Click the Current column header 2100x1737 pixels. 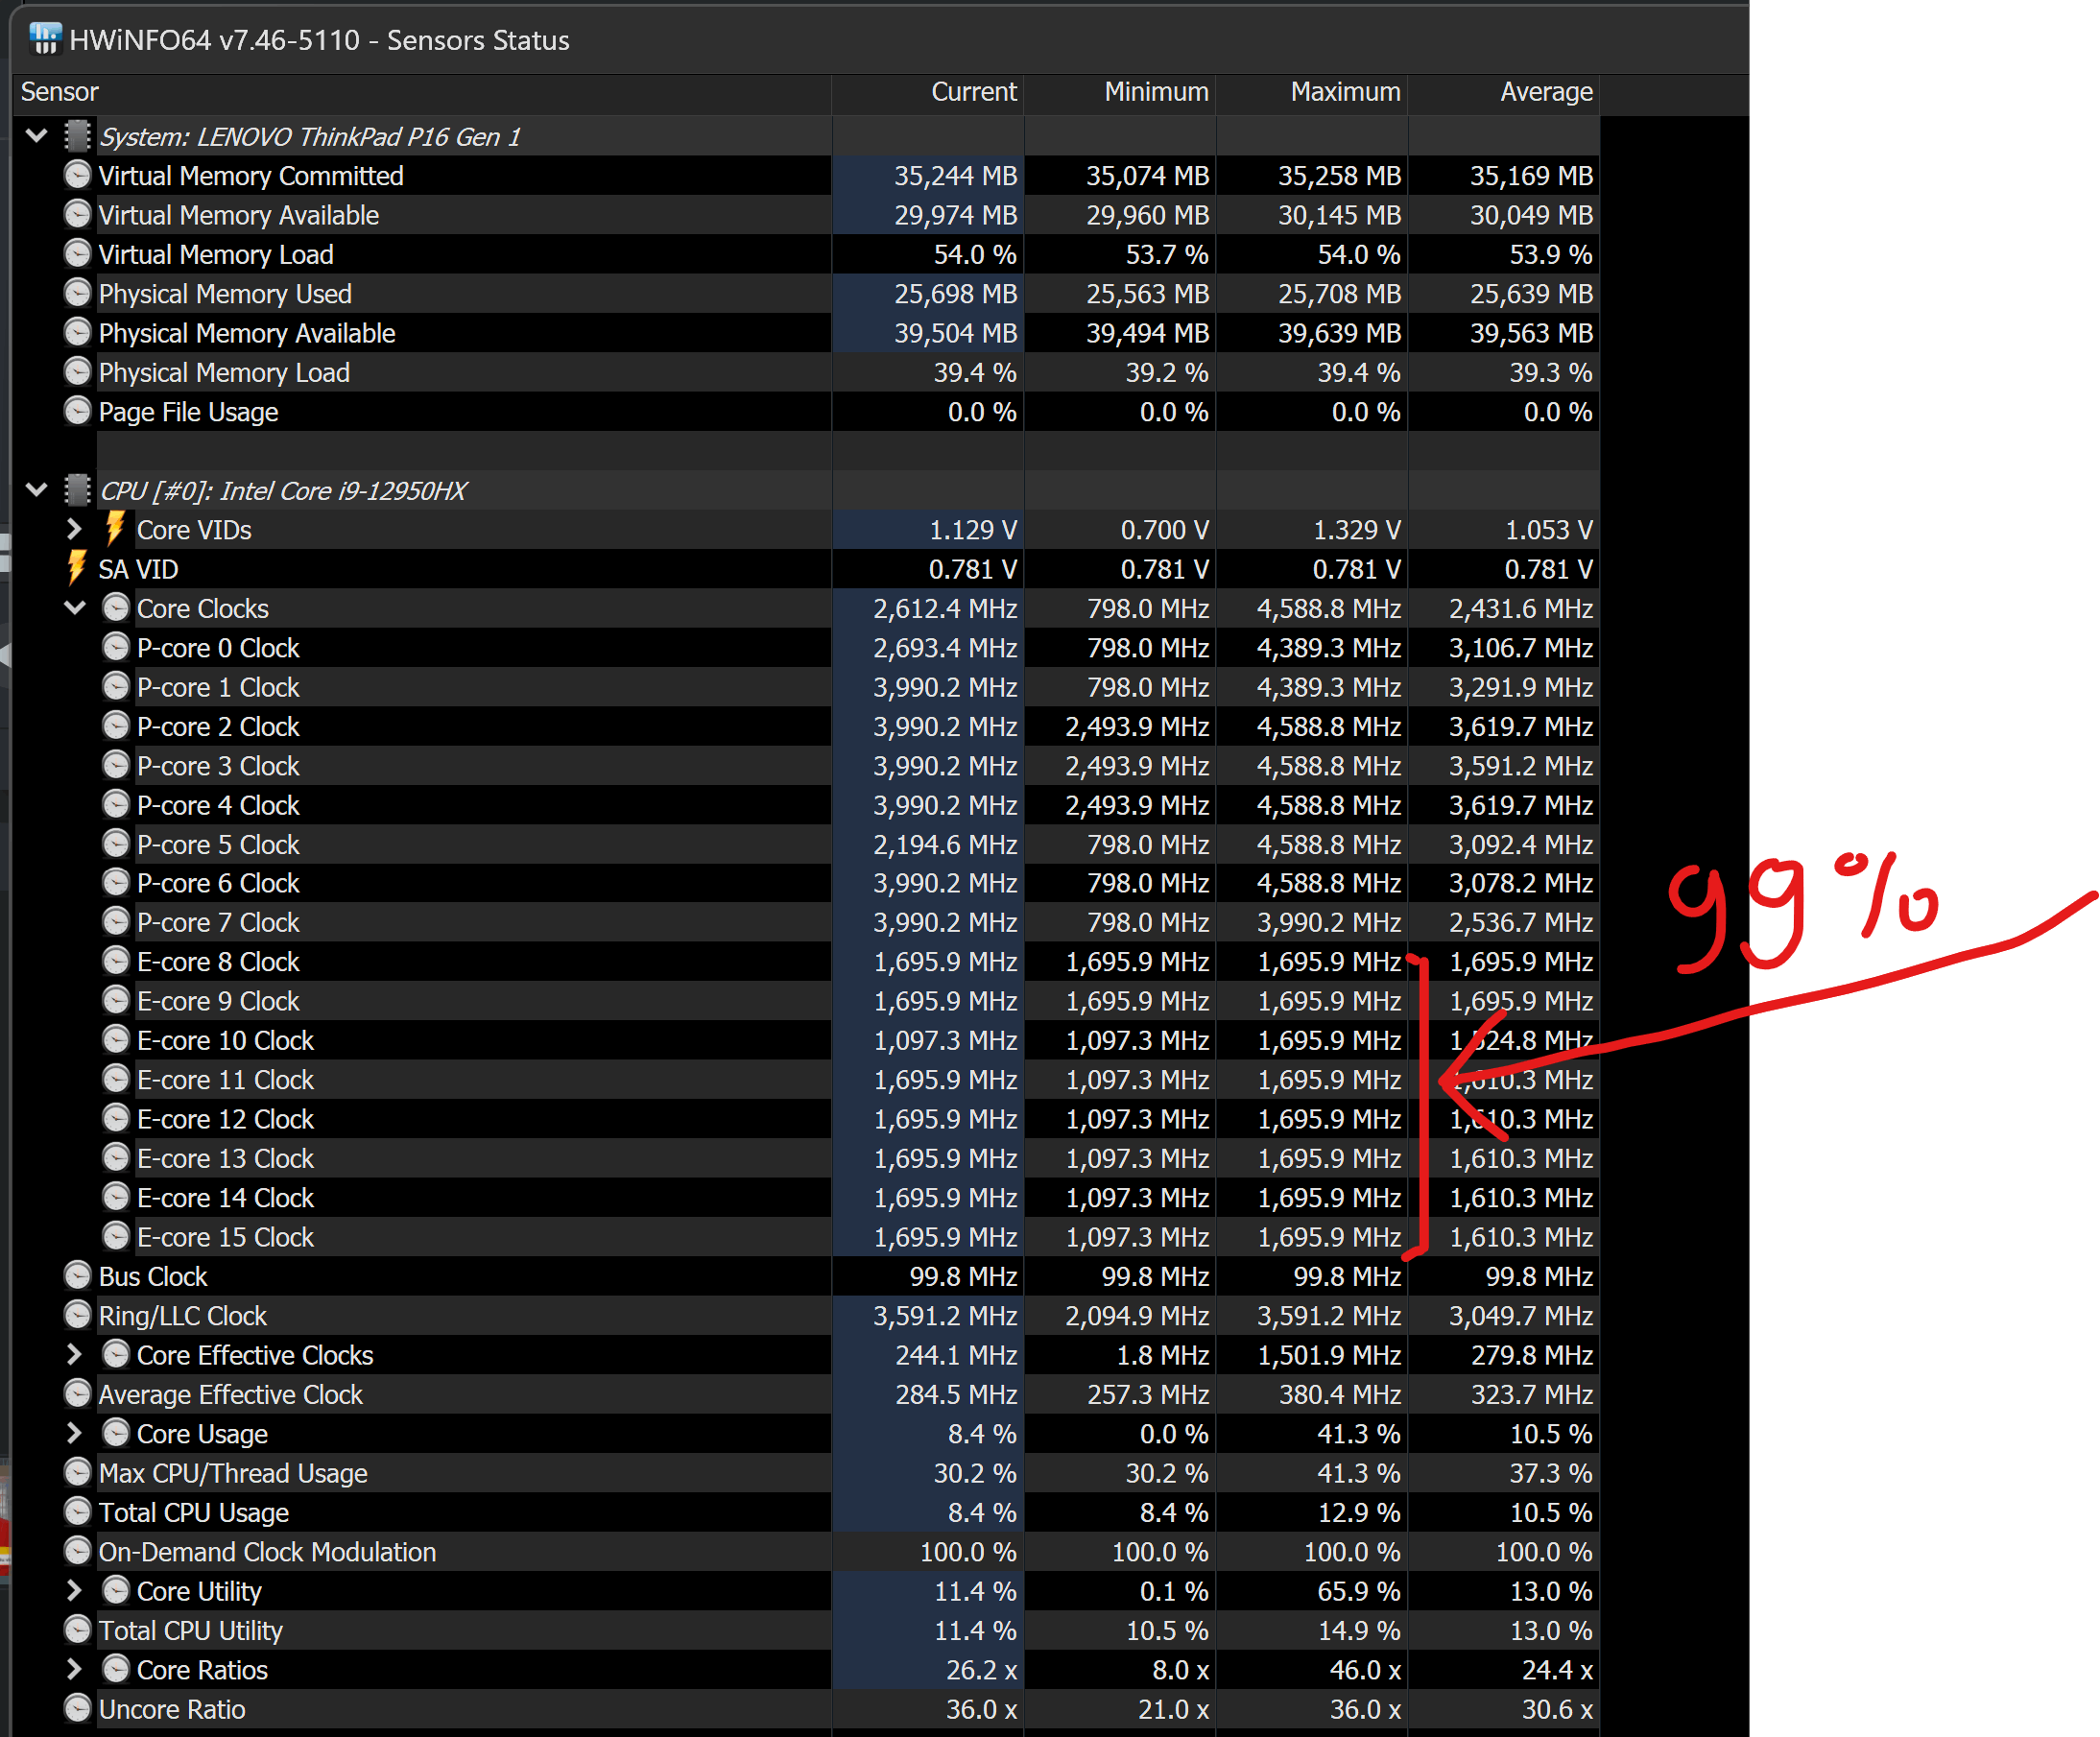click(x=972, y=92)
